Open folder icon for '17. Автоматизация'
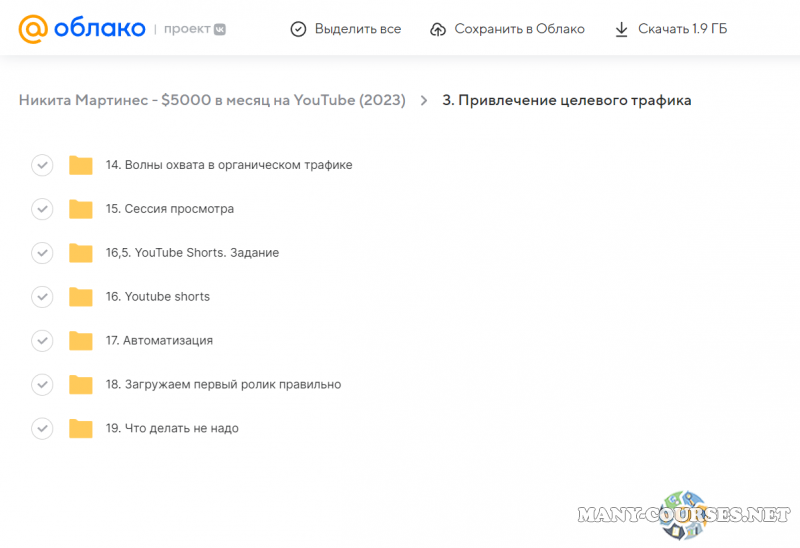The image size is (800, 548). point(81,341)
